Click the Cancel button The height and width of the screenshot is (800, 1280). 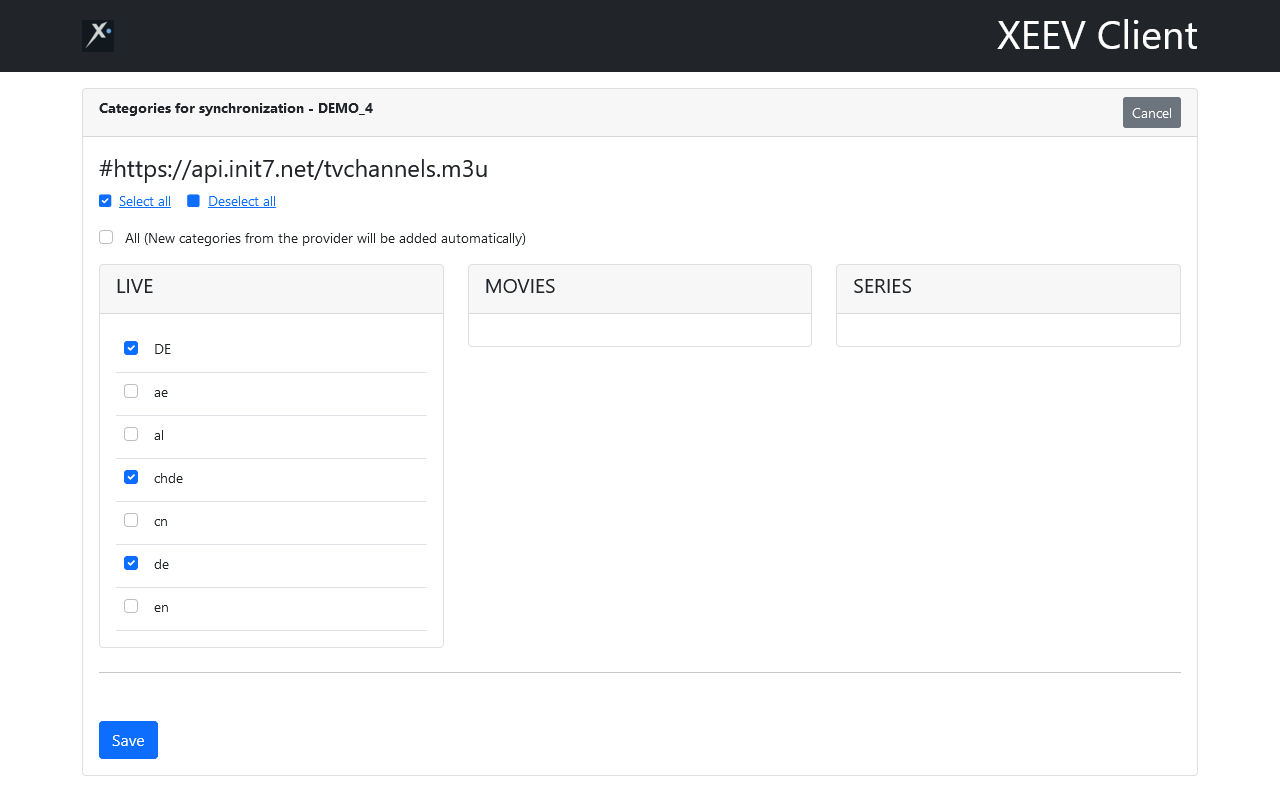tap(1151, 113)
